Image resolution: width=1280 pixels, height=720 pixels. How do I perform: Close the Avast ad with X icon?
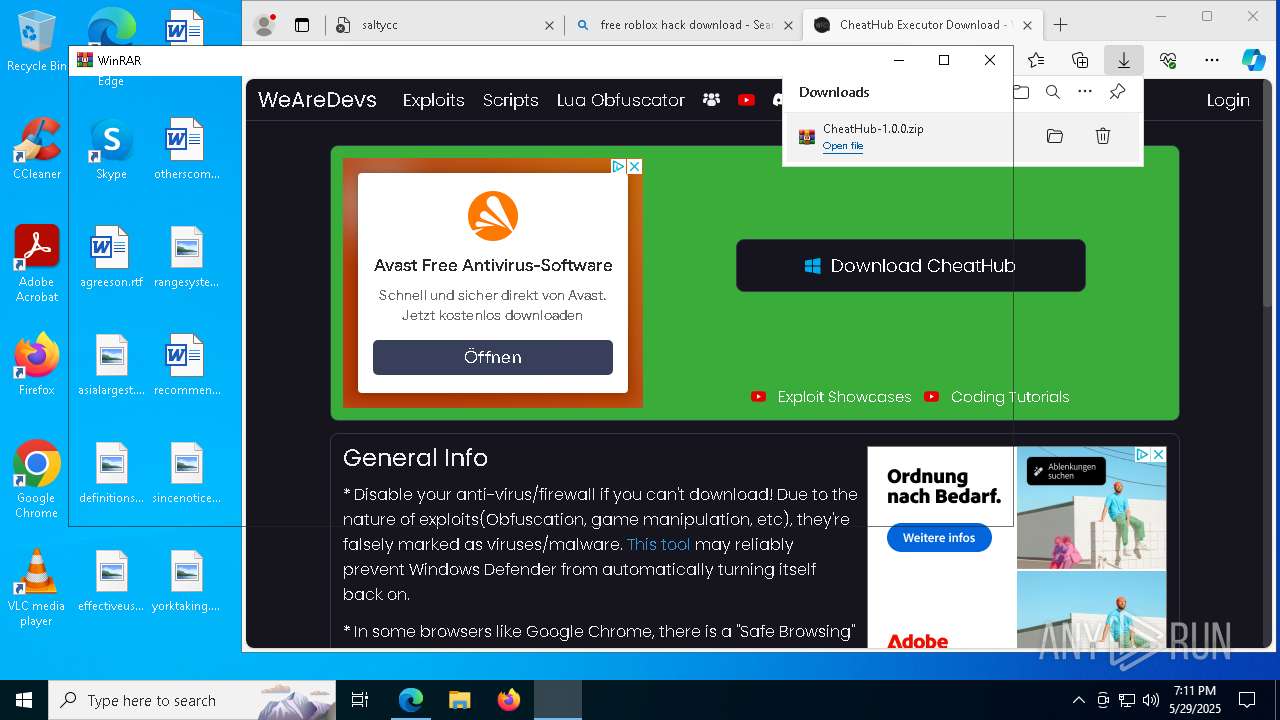[634, 166]
